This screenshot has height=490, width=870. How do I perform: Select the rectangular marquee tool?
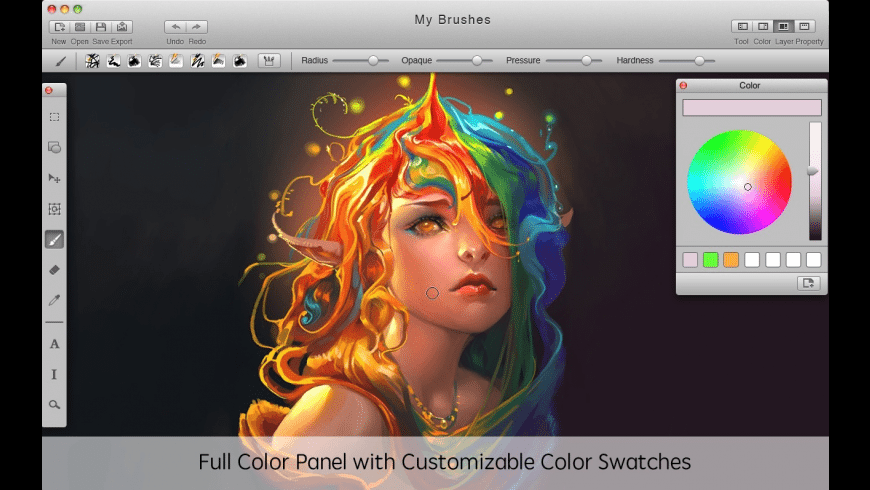54,117
